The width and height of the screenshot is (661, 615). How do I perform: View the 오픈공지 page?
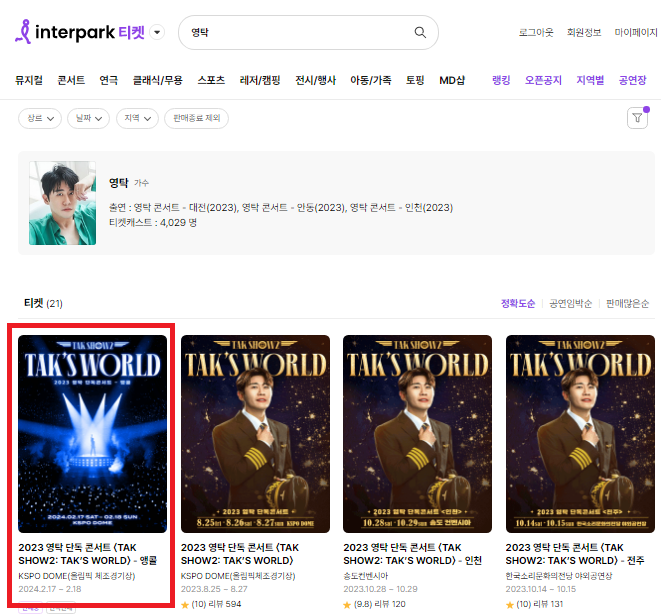[543, 80]
